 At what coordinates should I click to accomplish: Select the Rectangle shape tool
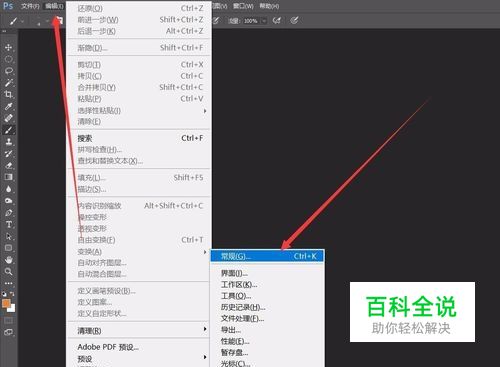[x=9, y=248]
